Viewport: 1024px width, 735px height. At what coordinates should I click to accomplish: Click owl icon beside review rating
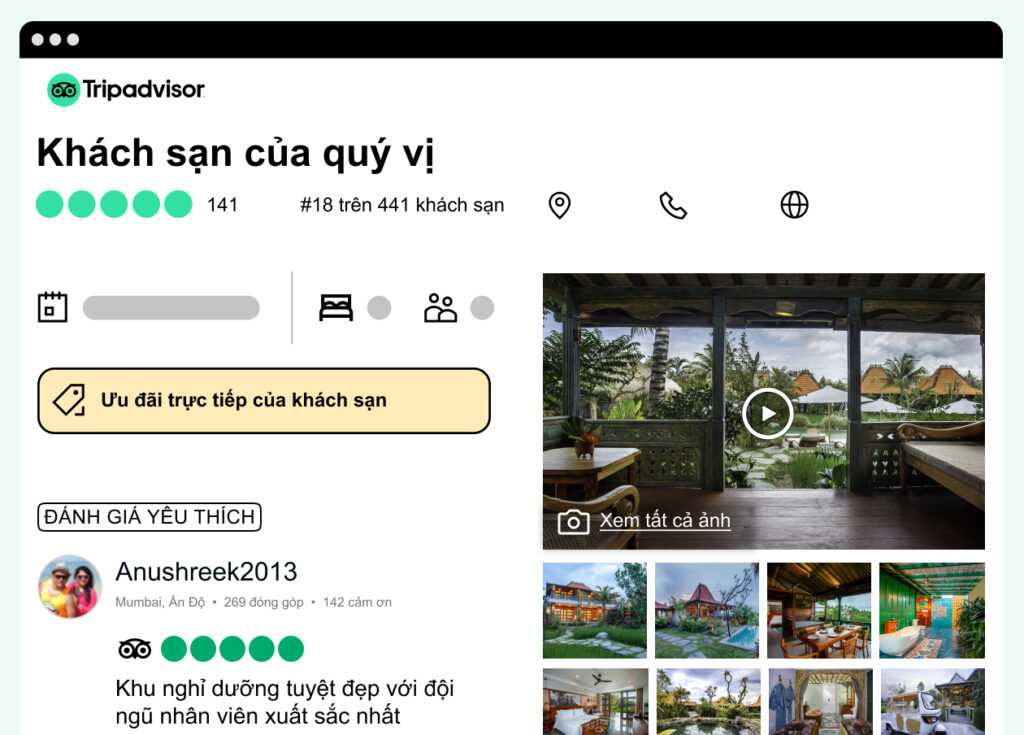click(x=135, y=649)
